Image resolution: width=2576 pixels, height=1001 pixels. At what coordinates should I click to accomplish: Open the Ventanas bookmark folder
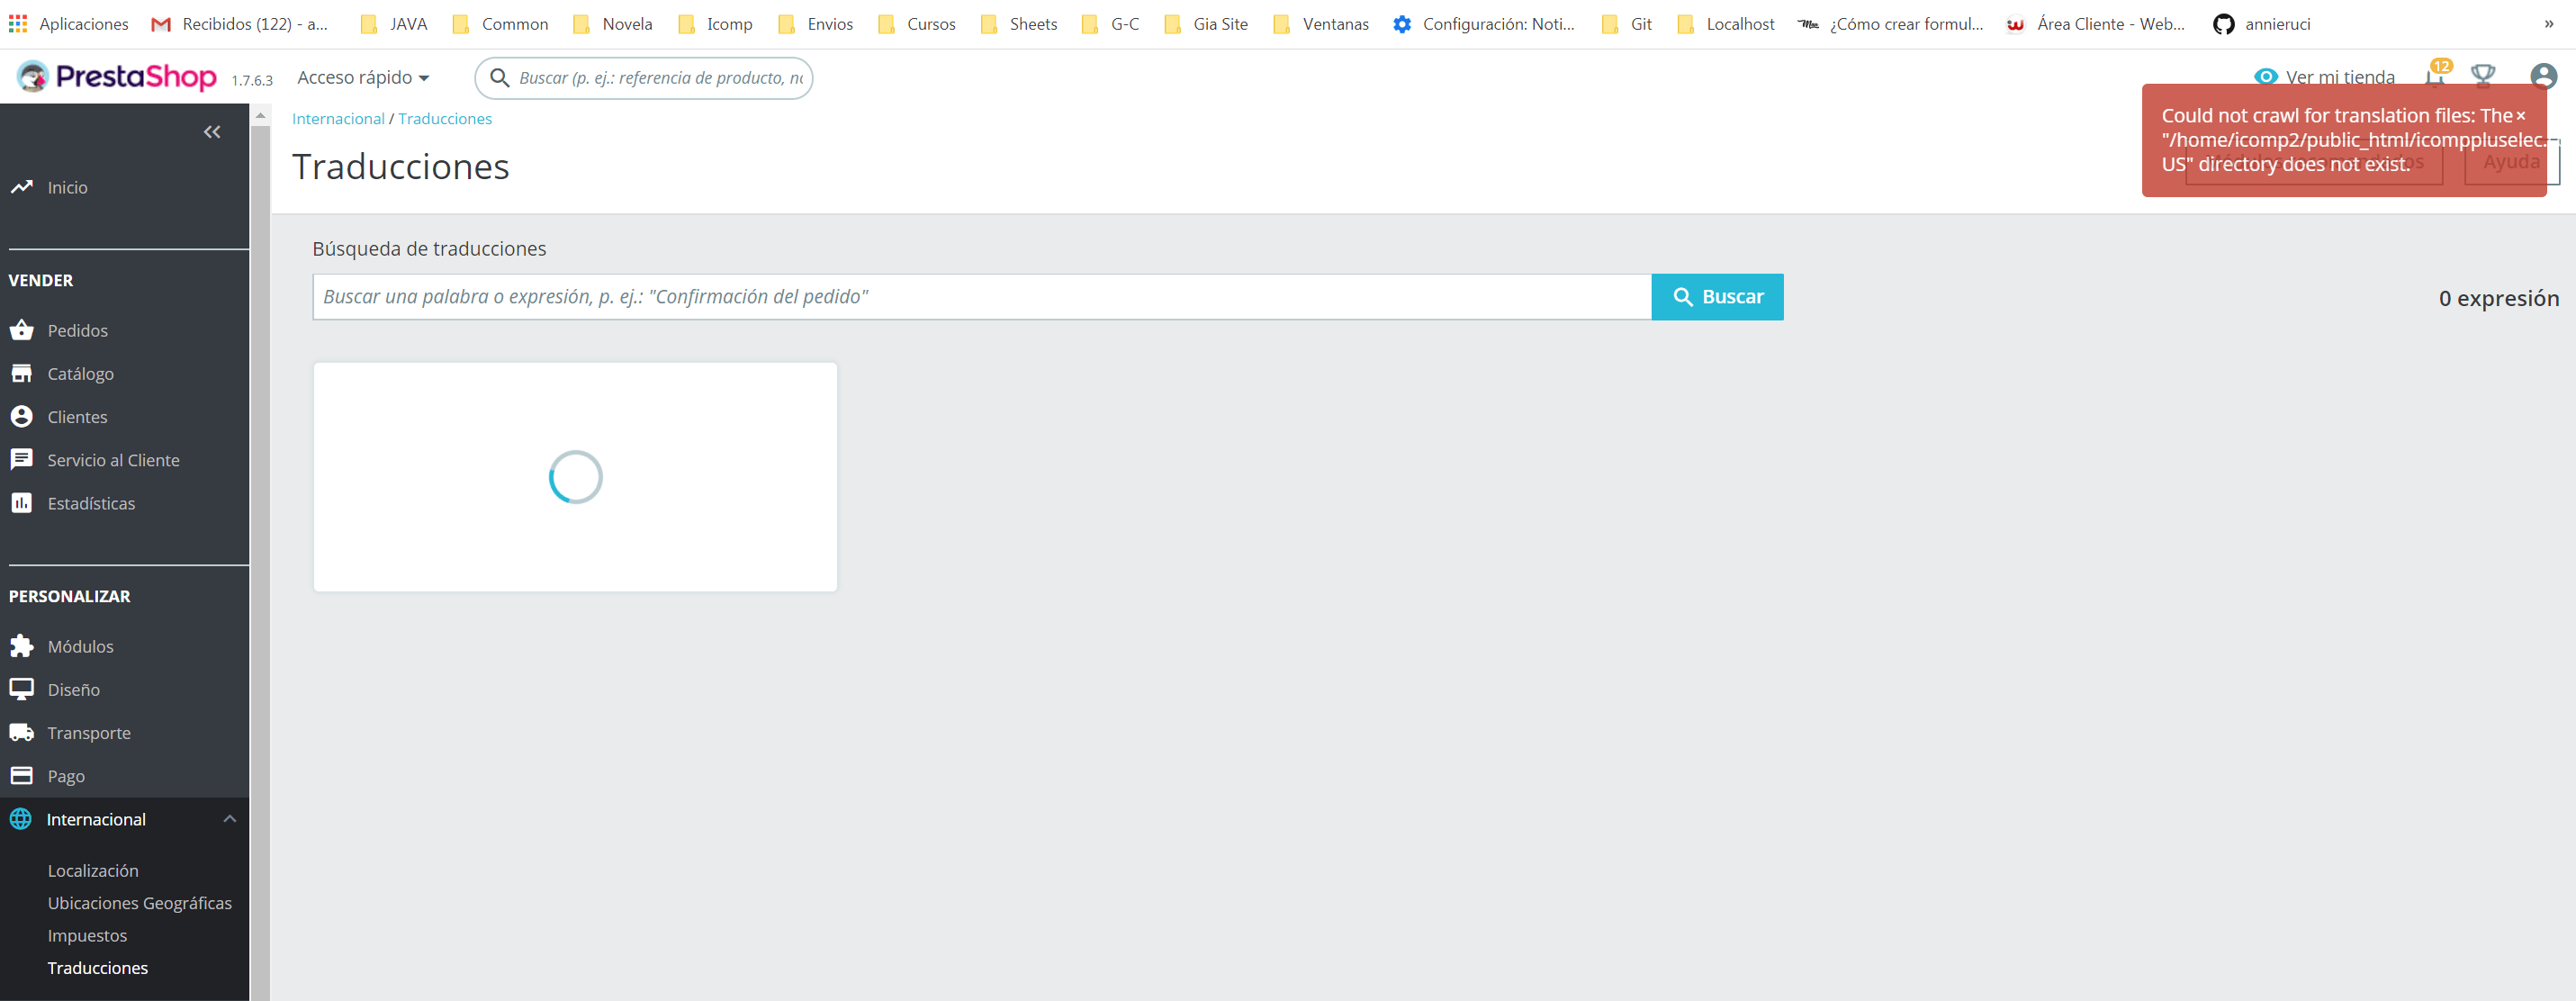click(x=1320, y=23)
